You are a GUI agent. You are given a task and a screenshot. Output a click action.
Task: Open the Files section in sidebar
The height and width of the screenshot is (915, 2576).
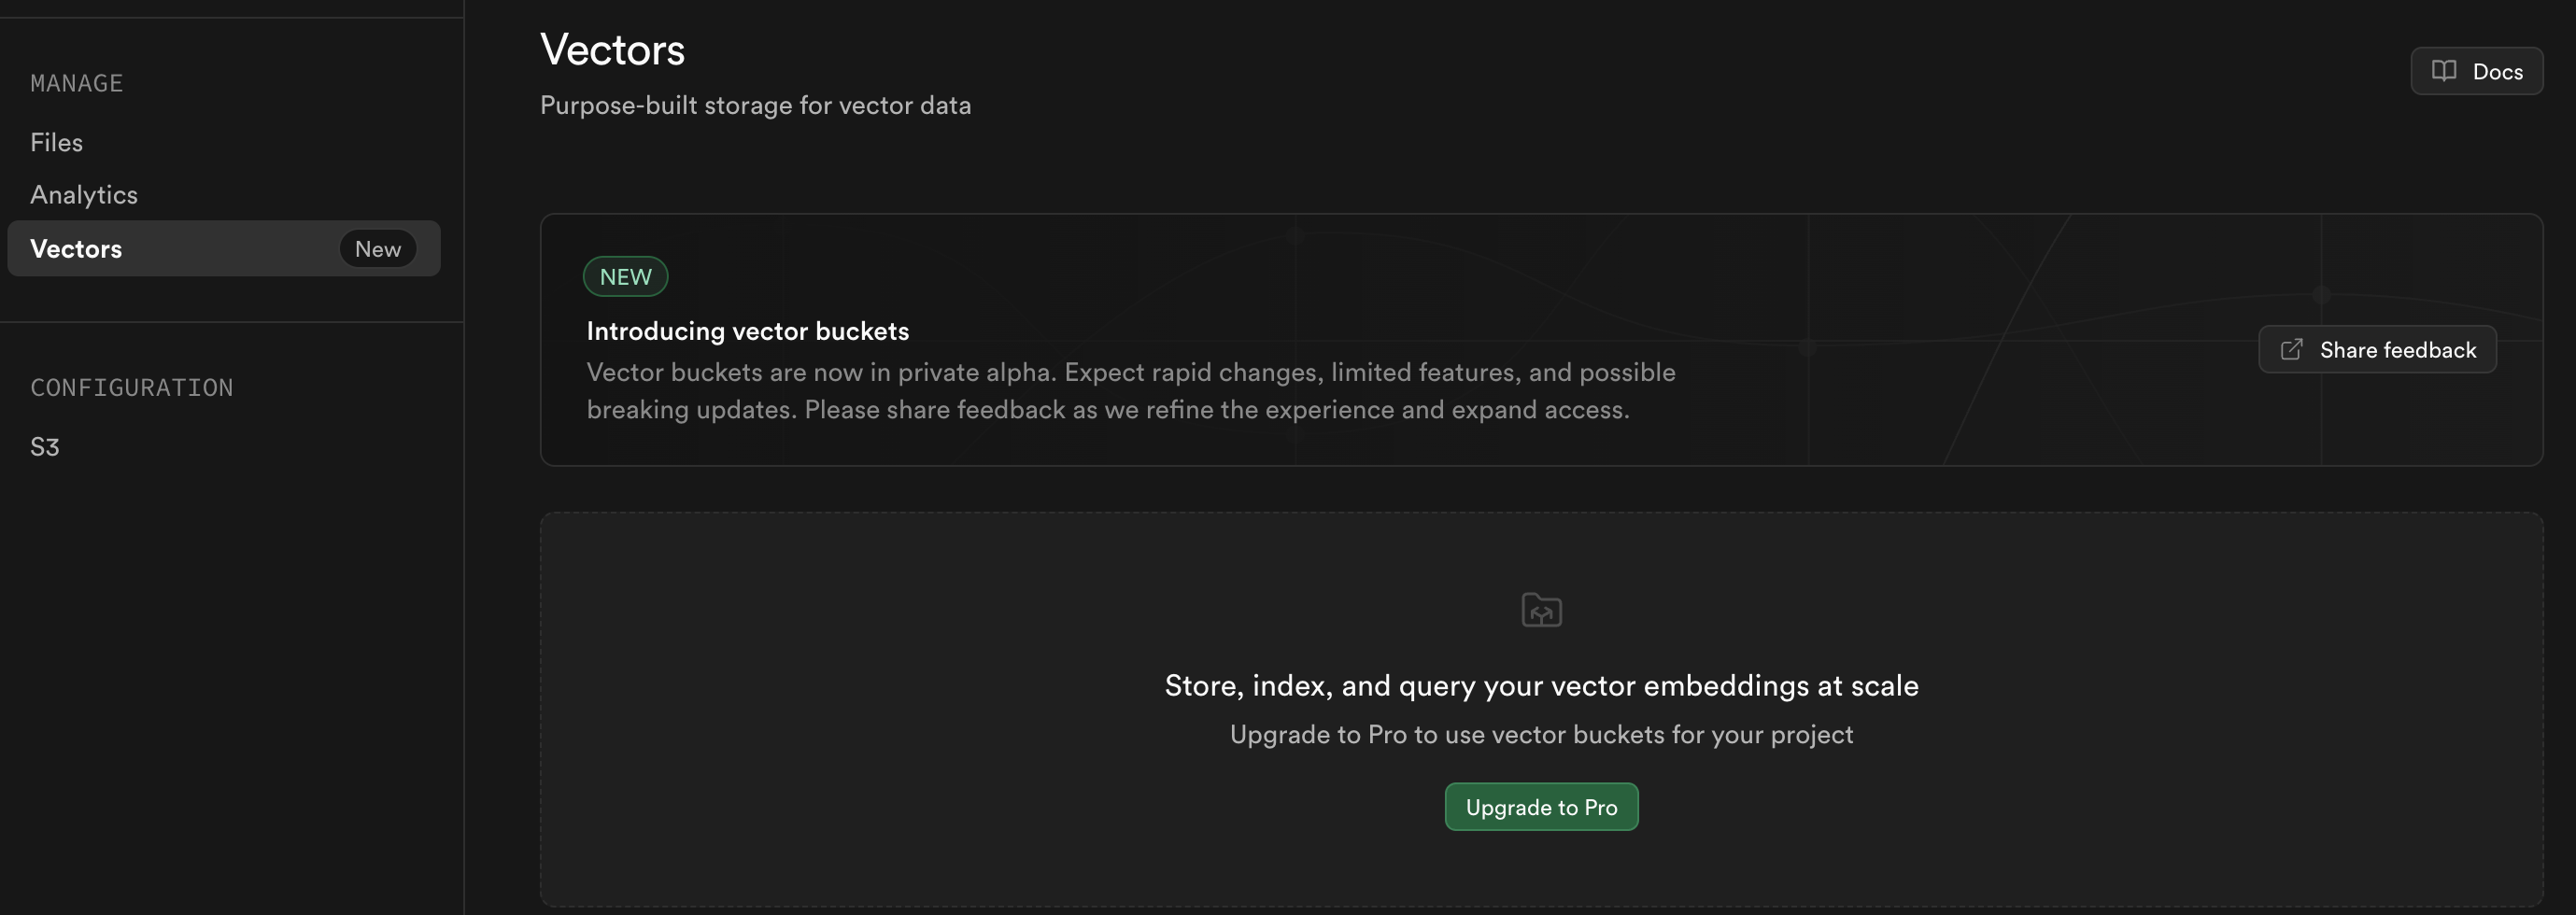click(x=57, y=143)
